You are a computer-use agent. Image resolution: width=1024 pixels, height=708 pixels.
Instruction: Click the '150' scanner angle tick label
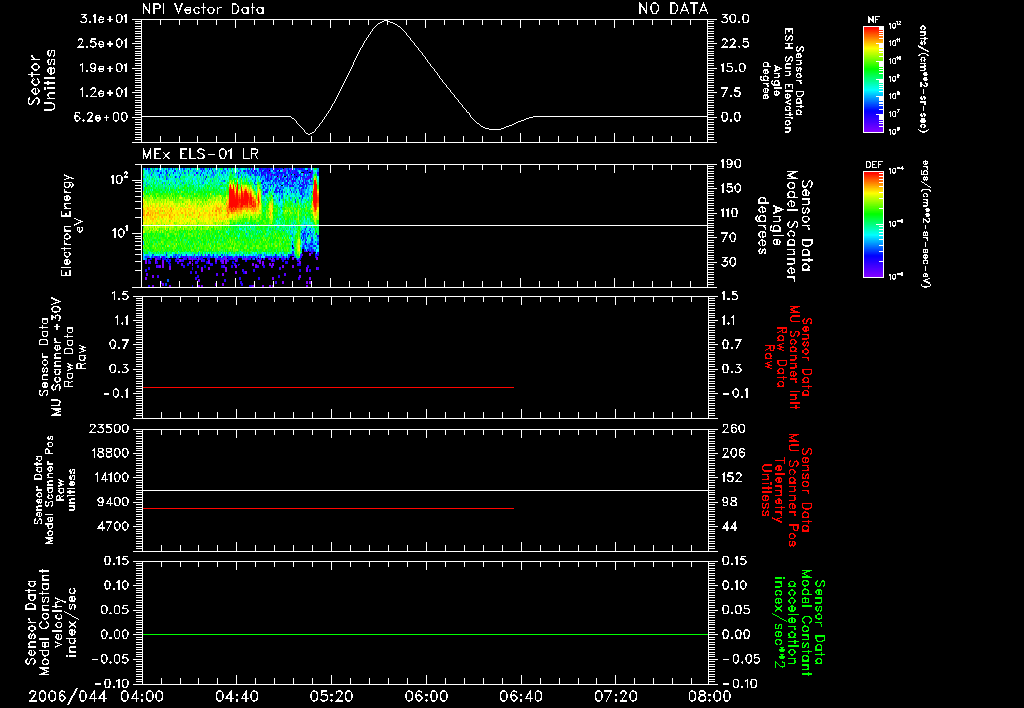click(x=731, y=188)
